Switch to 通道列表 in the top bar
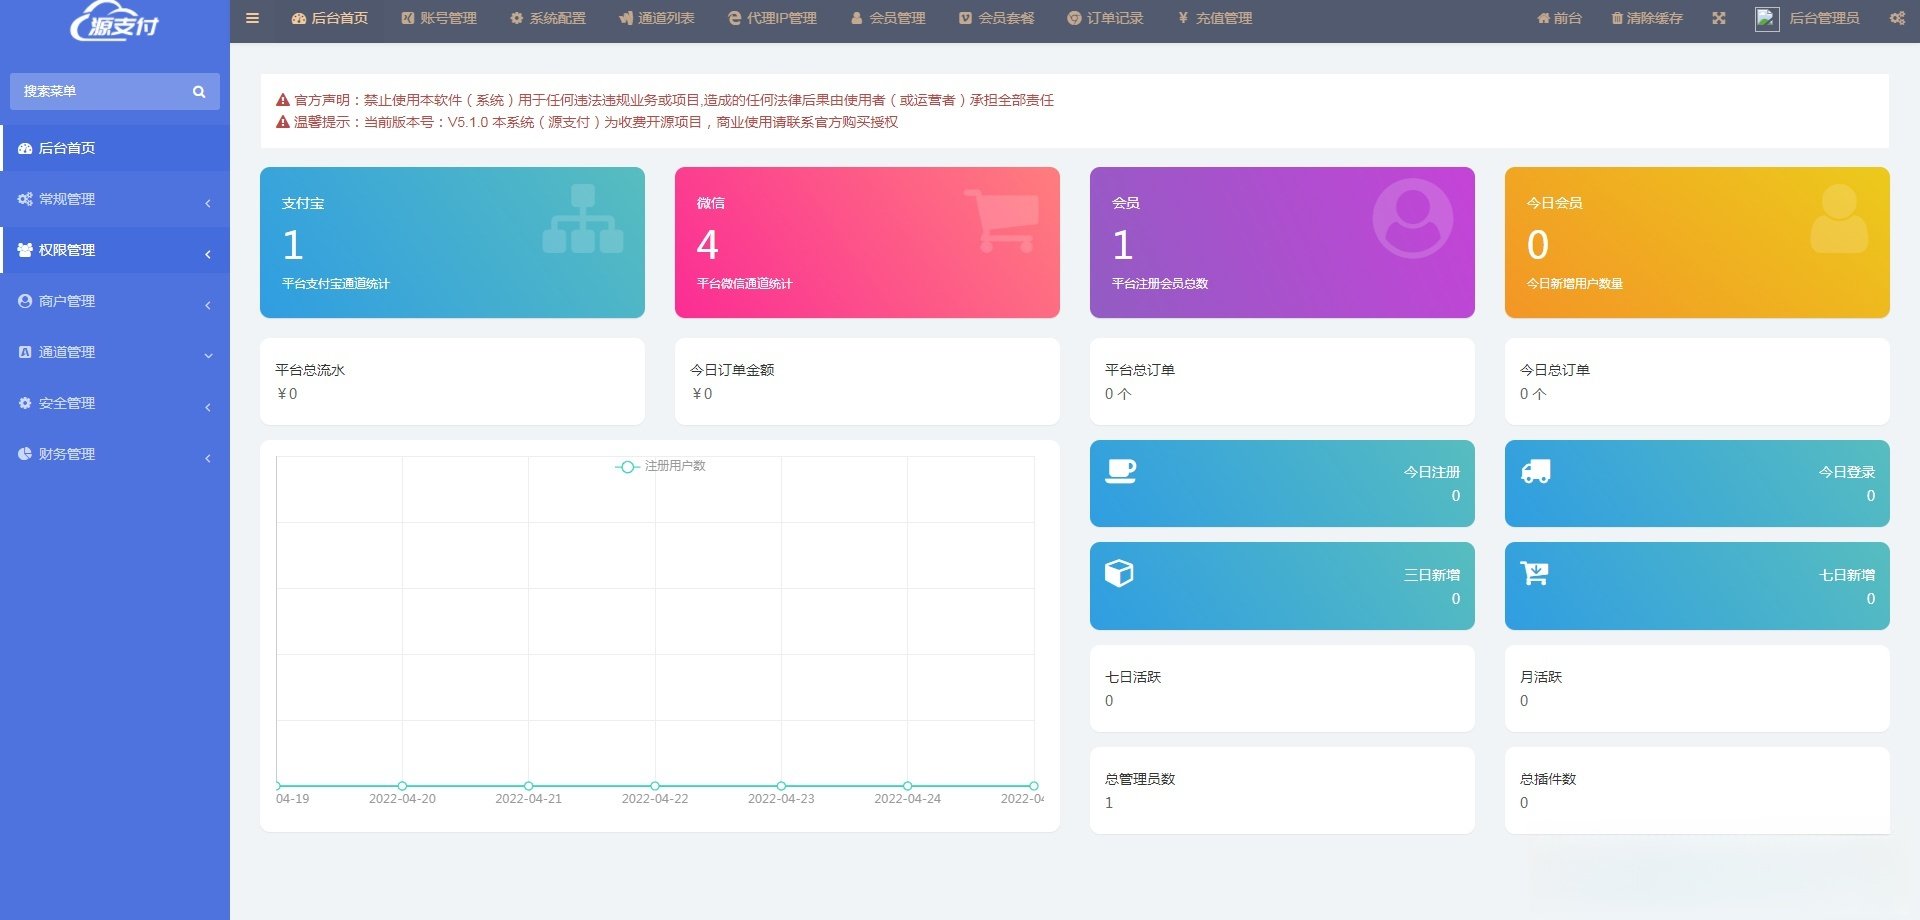This screenshot has height=920, width=1920. (x=657, y=17)
